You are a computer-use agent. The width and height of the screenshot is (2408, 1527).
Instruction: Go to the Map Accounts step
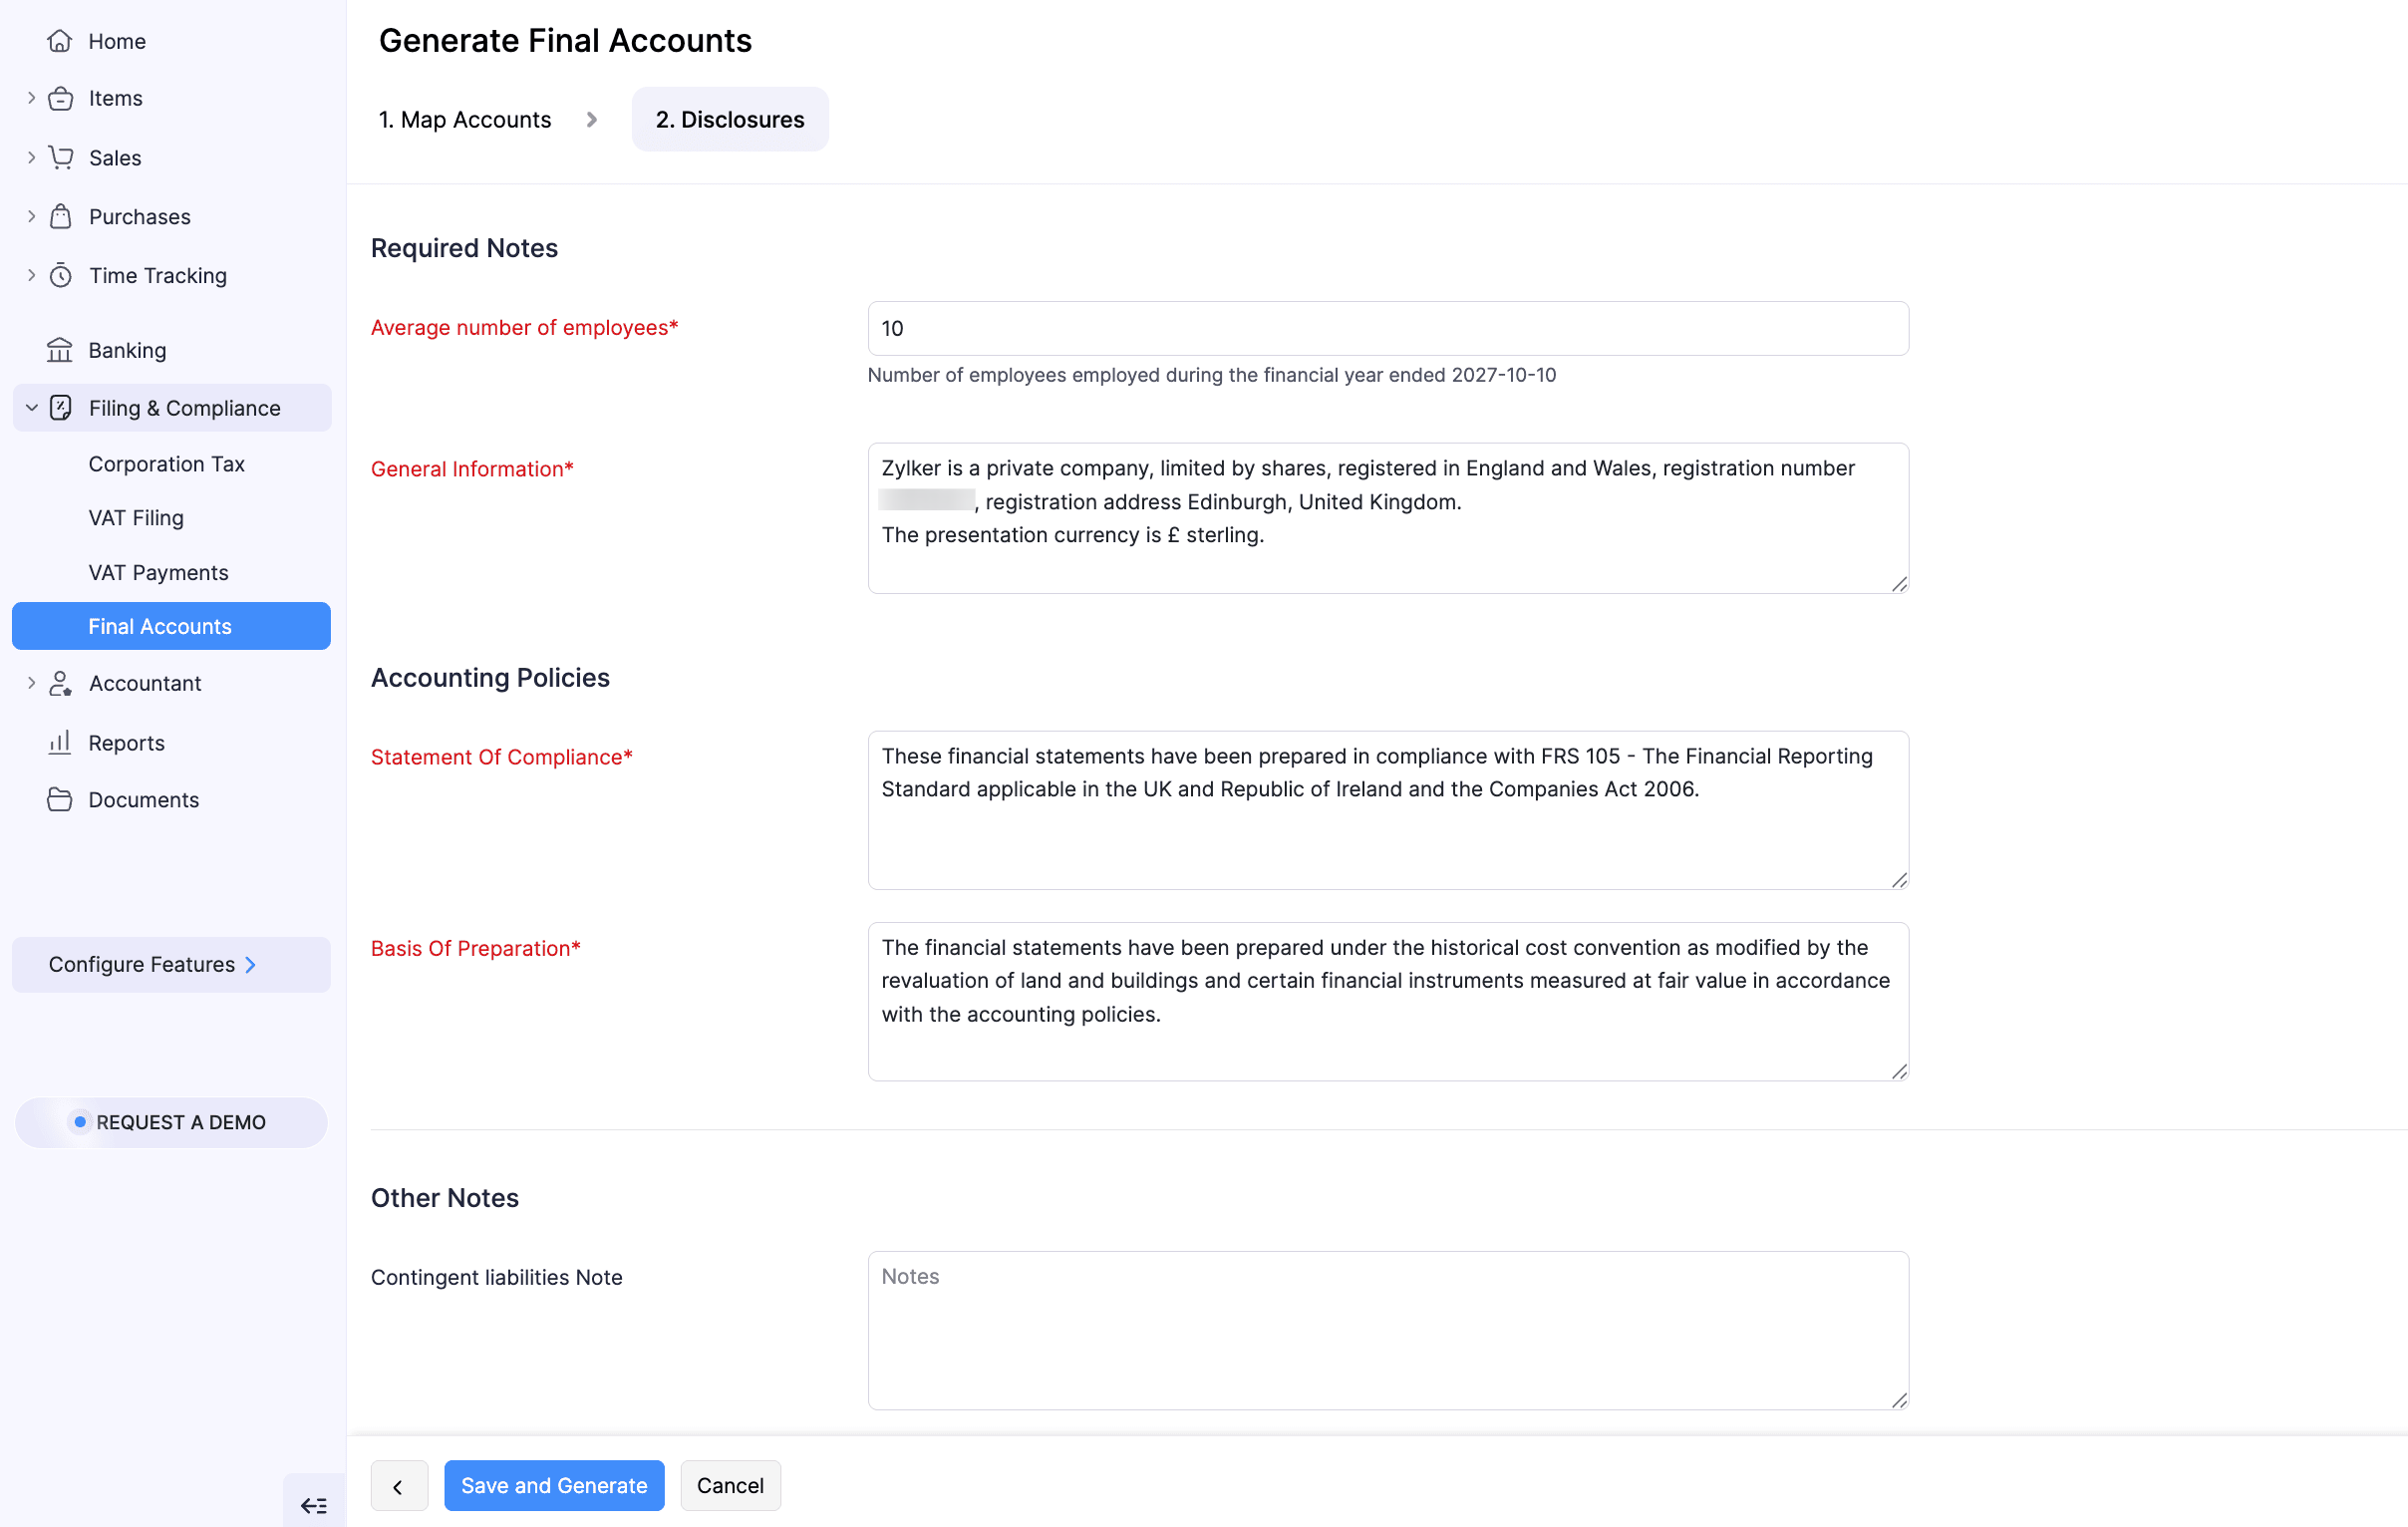tap(465, 120)
